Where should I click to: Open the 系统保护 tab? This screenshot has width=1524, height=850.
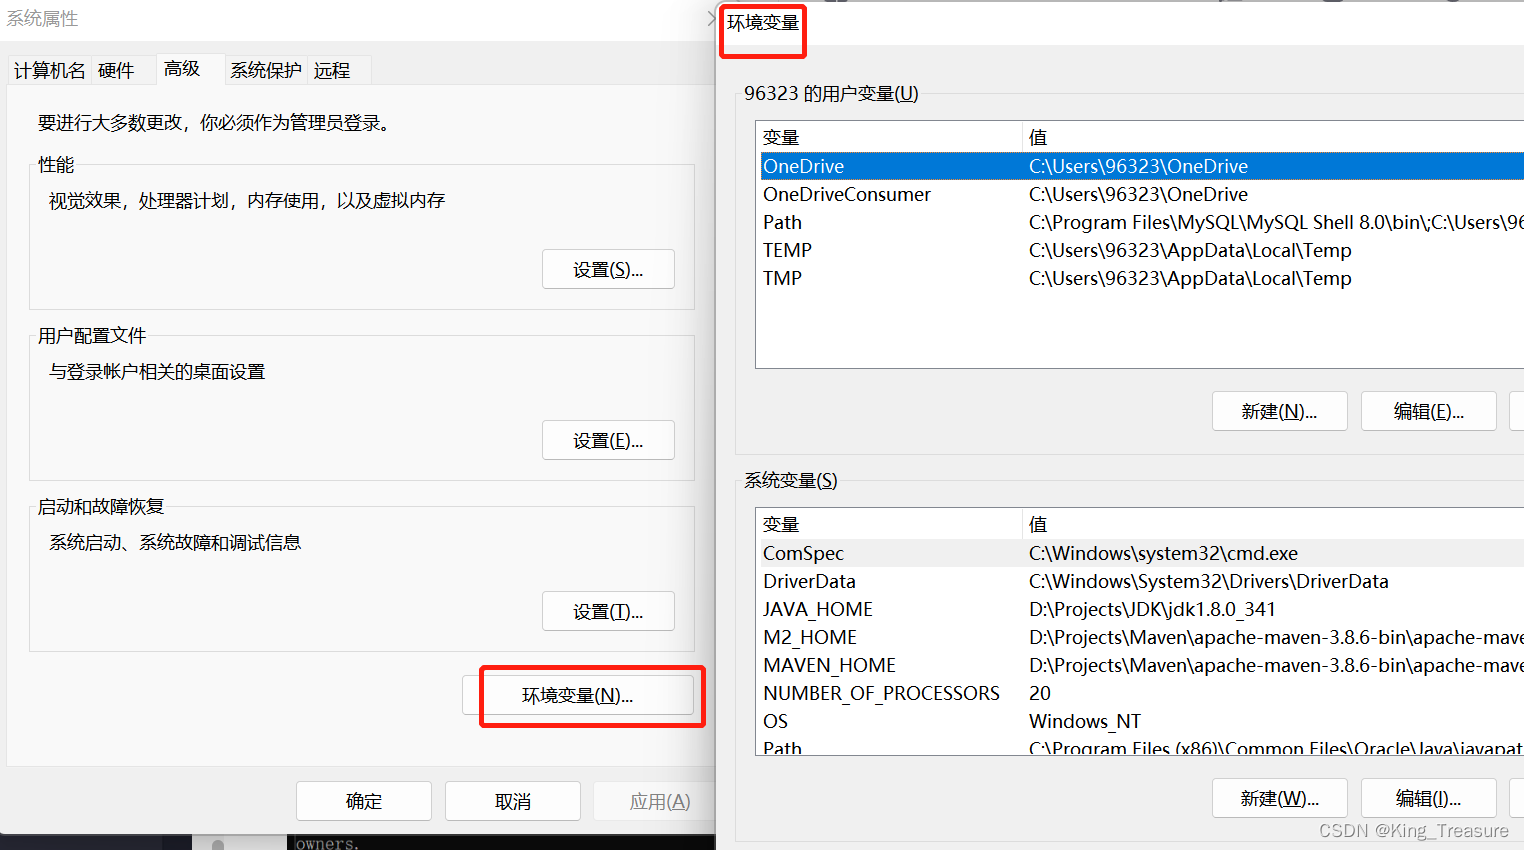coord(265,70)
